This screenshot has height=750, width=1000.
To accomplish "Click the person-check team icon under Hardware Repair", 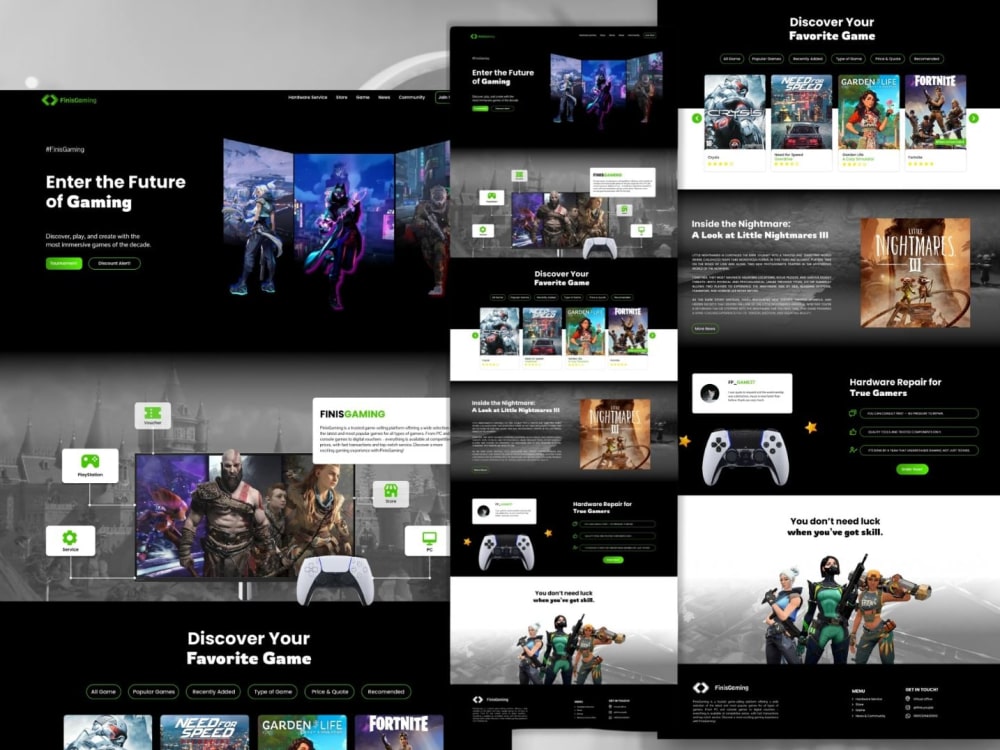I will point(853,450).
